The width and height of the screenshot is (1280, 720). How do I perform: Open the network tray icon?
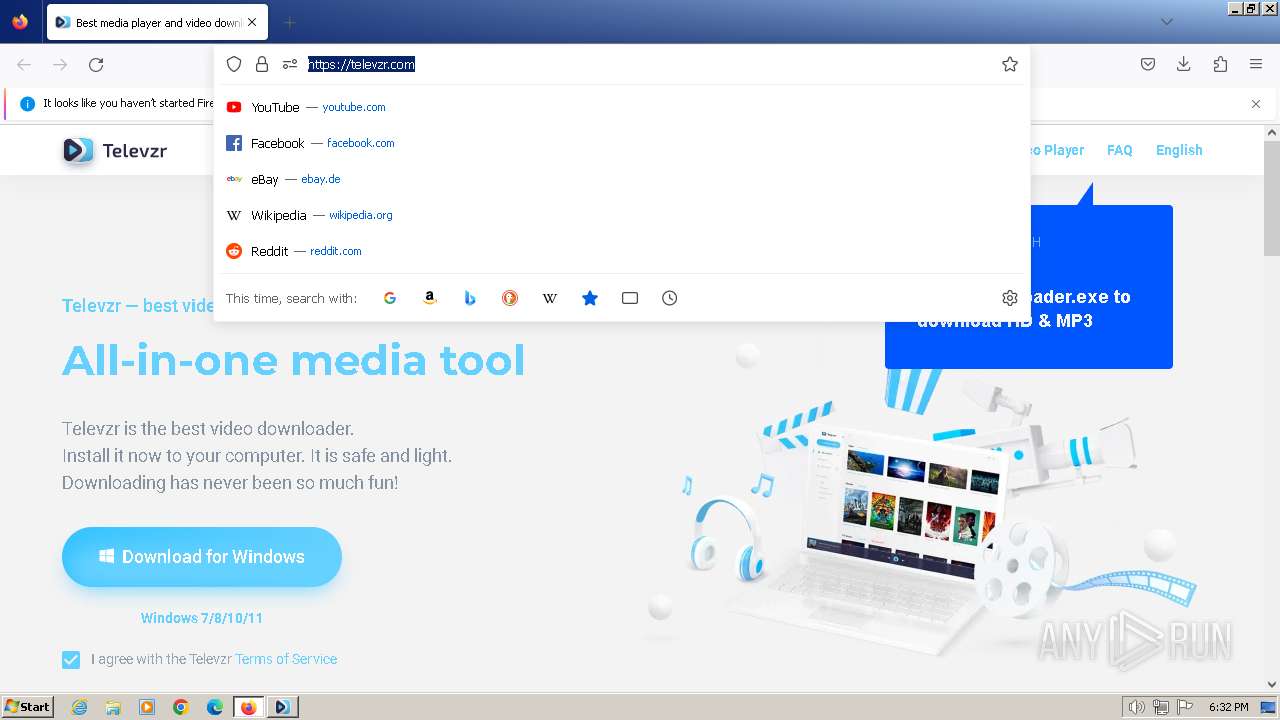tap(1161, 707)
